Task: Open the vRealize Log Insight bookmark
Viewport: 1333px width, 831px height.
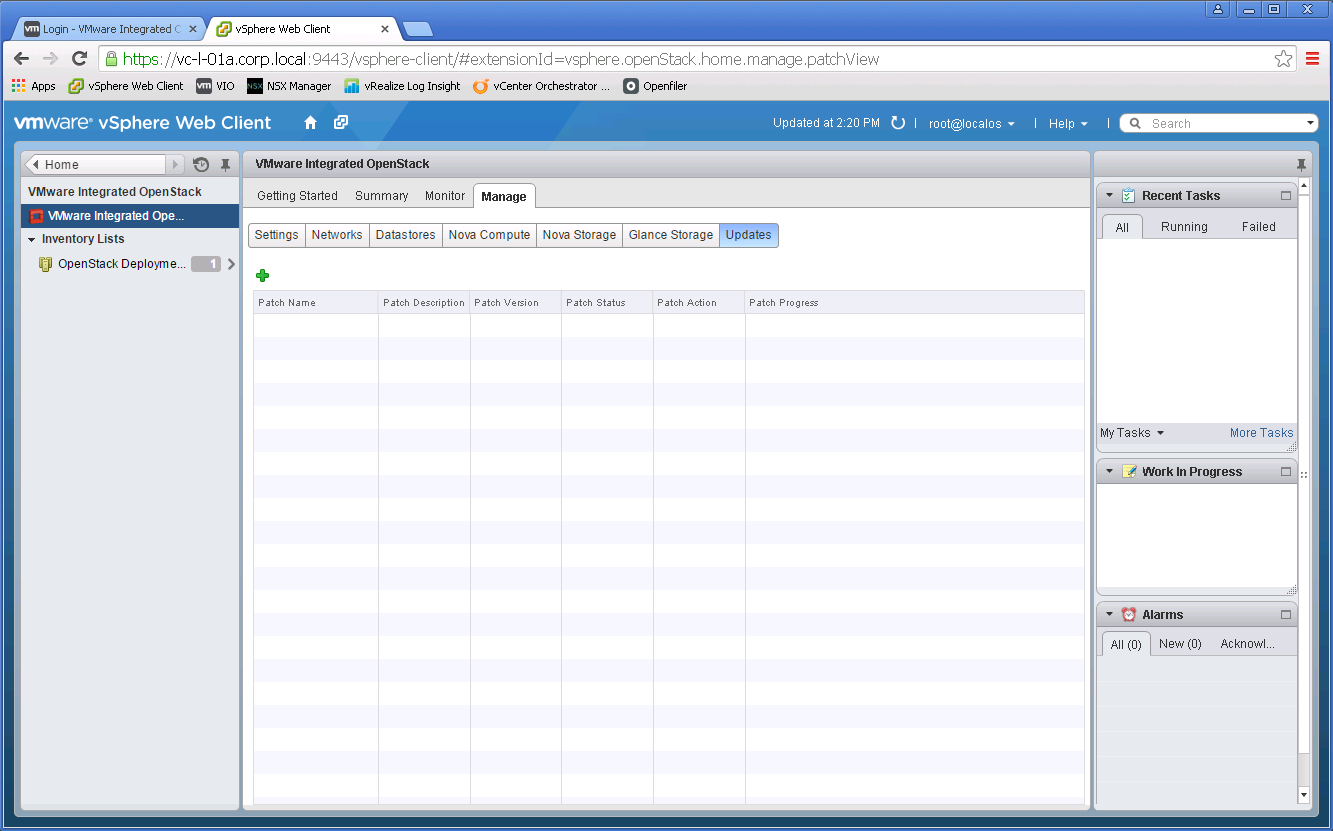Action: coord(402,86)
